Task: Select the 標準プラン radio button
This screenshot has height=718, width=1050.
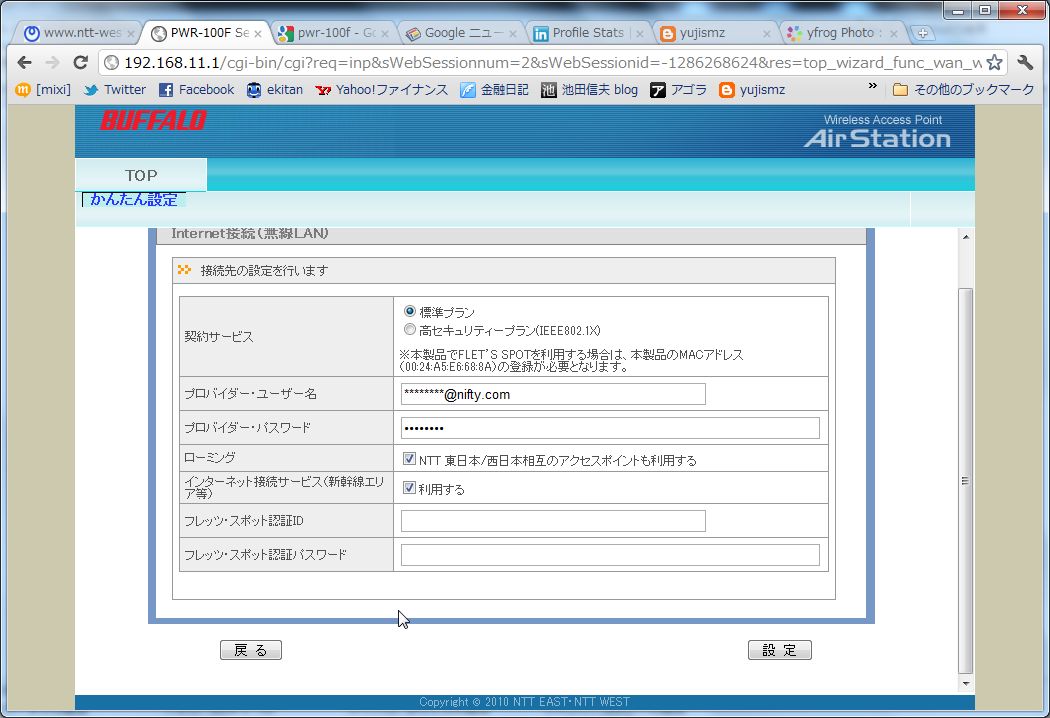Action: (x=410, y=311)
